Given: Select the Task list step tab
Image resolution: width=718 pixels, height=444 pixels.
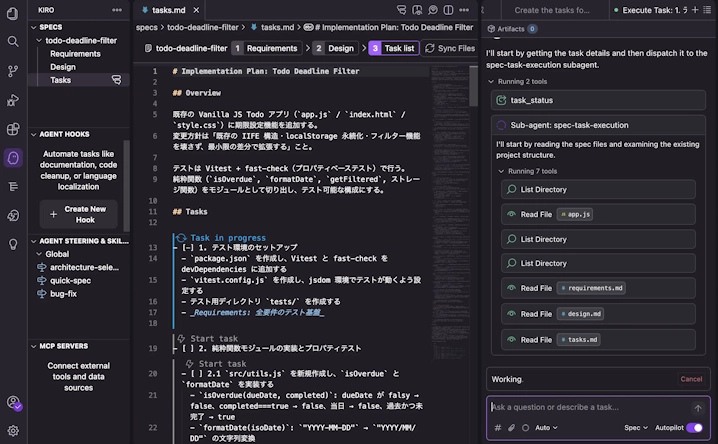Looking at the screenshot, I should 394,48.
